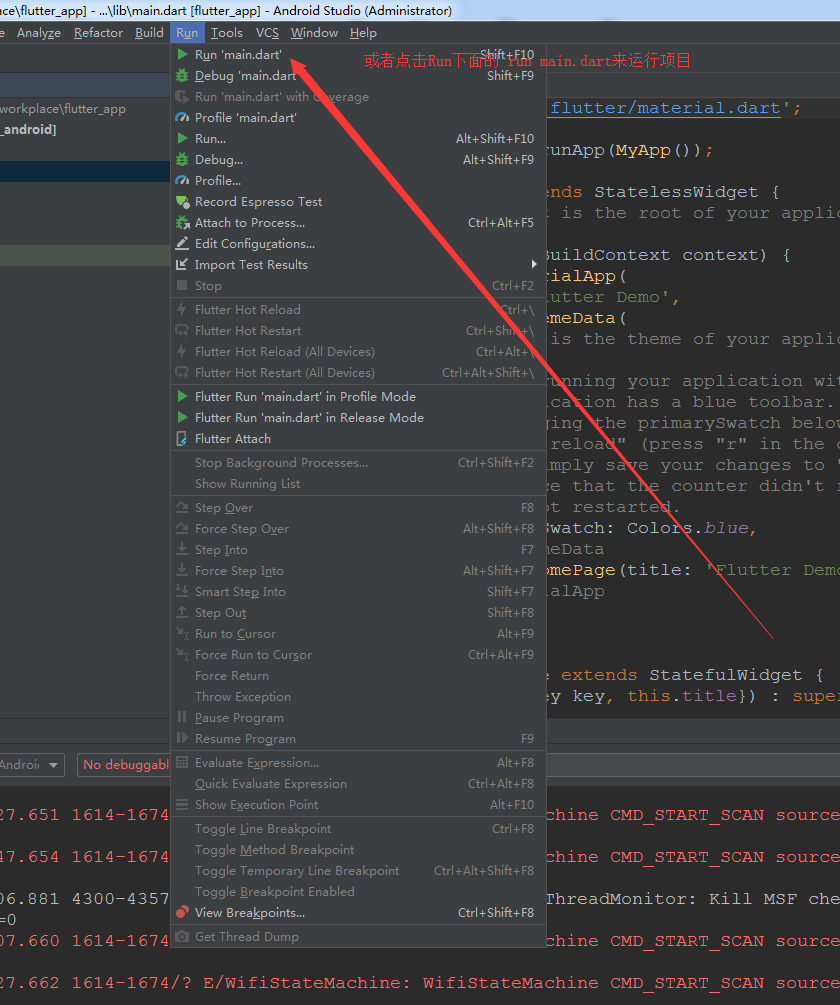This screenshot has height=1005, width=840.
Task: Click the Import Test Results icon
Action: point(183,265)
